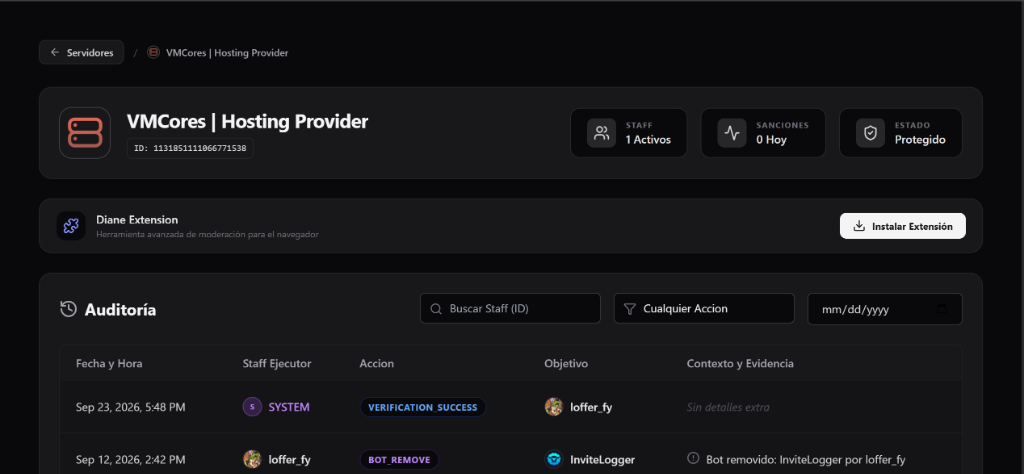Click the Contexto y Evidencia column header
The width and height of the screenshot is (1024, 474).
point(740,364)
